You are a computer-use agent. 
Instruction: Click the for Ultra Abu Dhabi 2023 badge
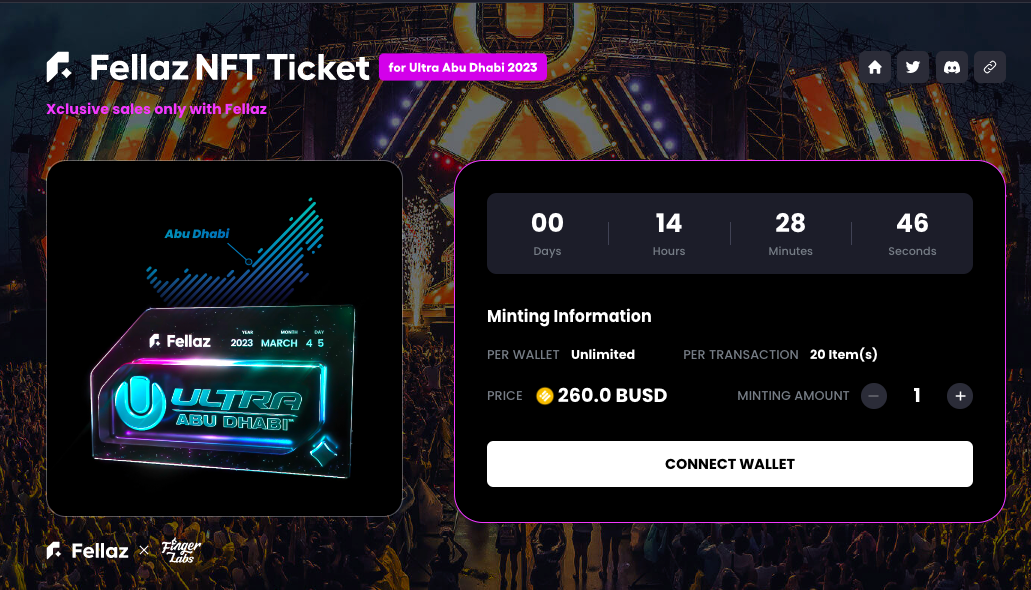click(463, 67)
